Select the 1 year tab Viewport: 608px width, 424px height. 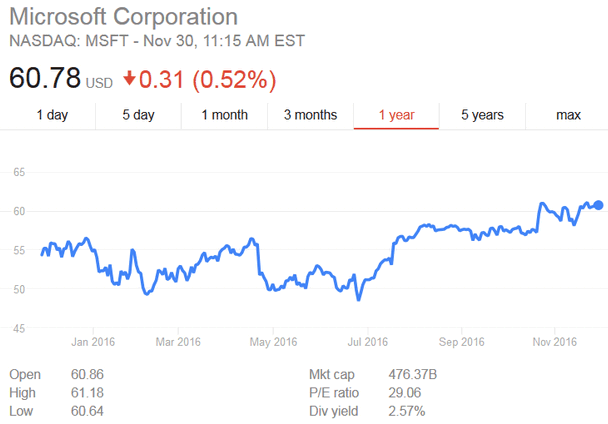396,115
